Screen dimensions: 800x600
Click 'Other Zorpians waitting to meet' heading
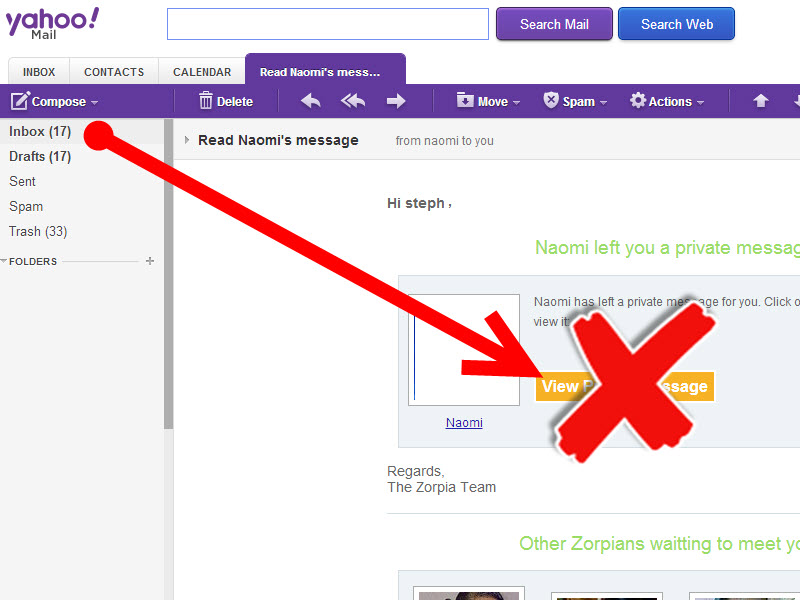click(660, 544)
